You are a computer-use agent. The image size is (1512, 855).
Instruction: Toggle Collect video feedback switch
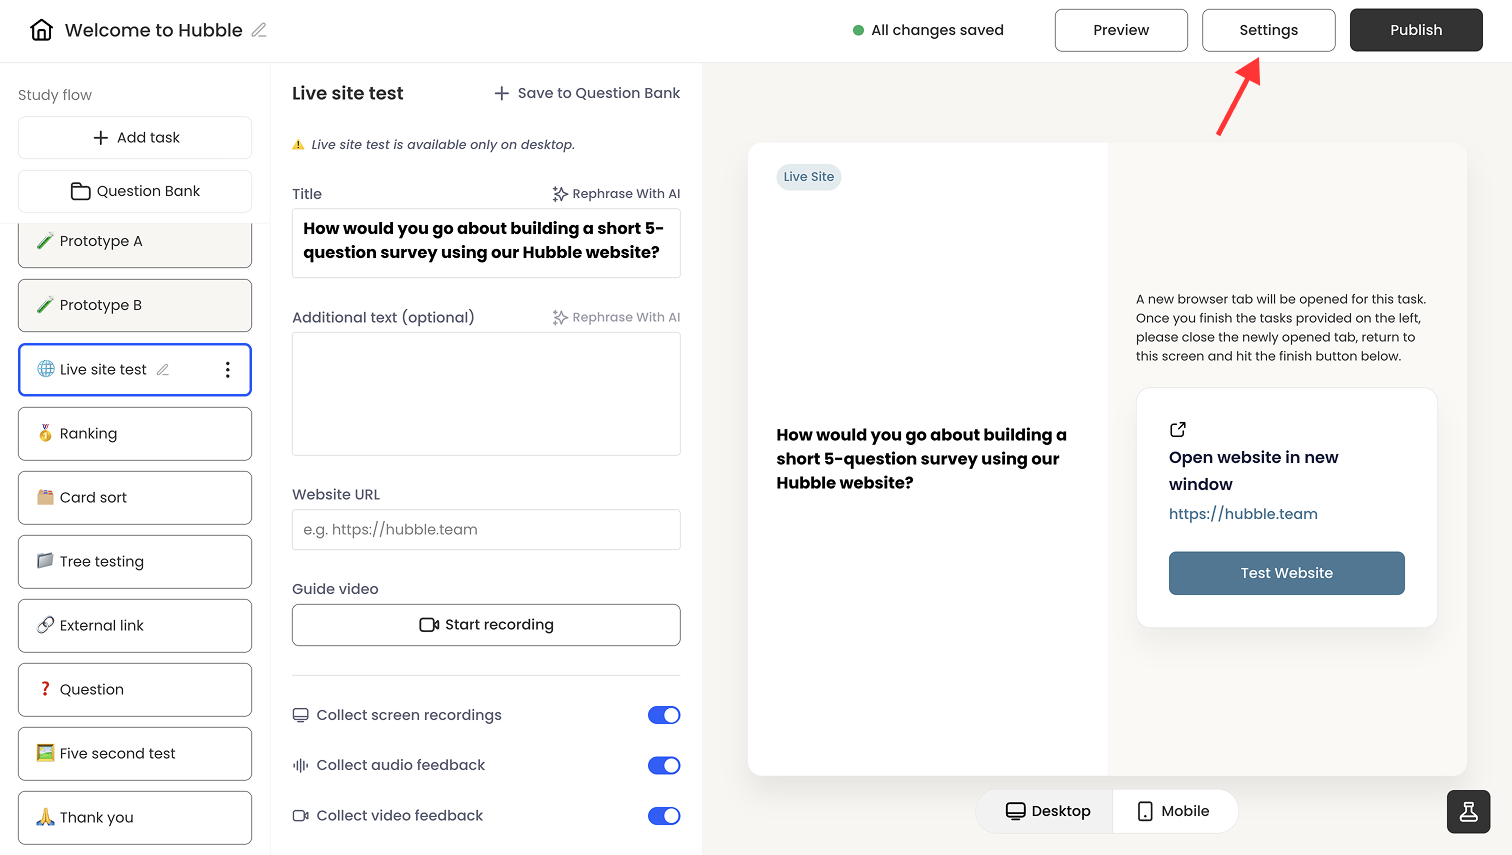pyautogui.click(x=664, y=816)
